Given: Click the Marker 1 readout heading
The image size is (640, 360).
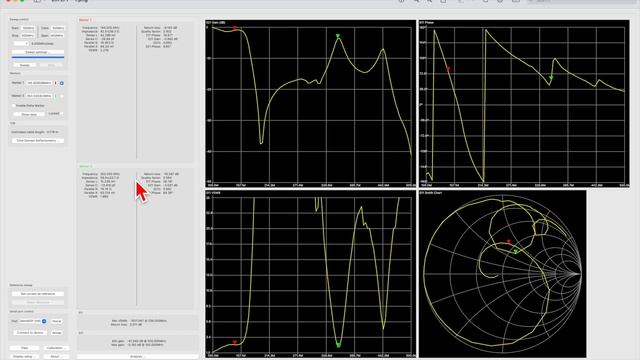Looking at the screenshot, I should click(85, 20).
